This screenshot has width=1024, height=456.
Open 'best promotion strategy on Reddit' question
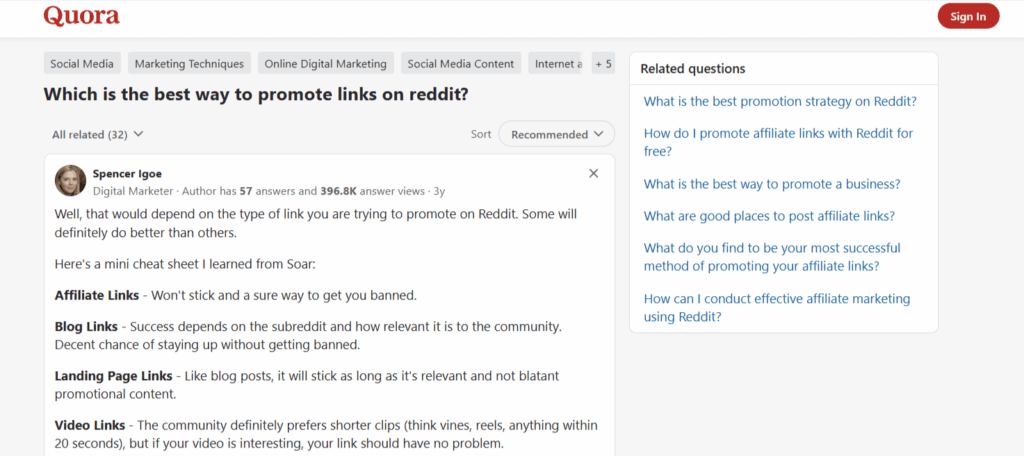click(780, 101)
